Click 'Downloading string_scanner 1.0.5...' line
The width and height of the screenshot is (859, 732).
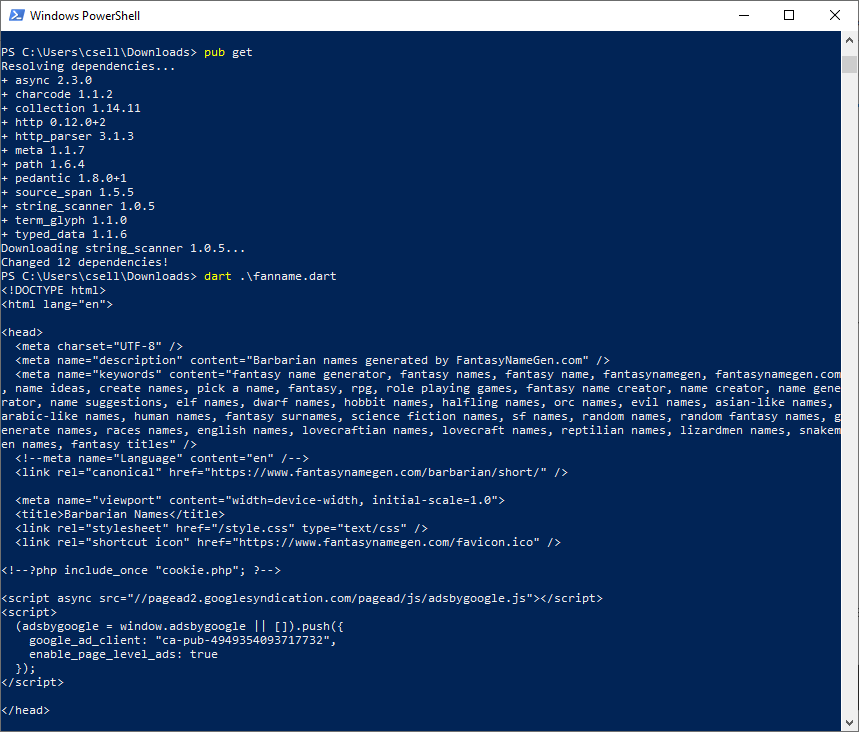click(x=123, y=249)
